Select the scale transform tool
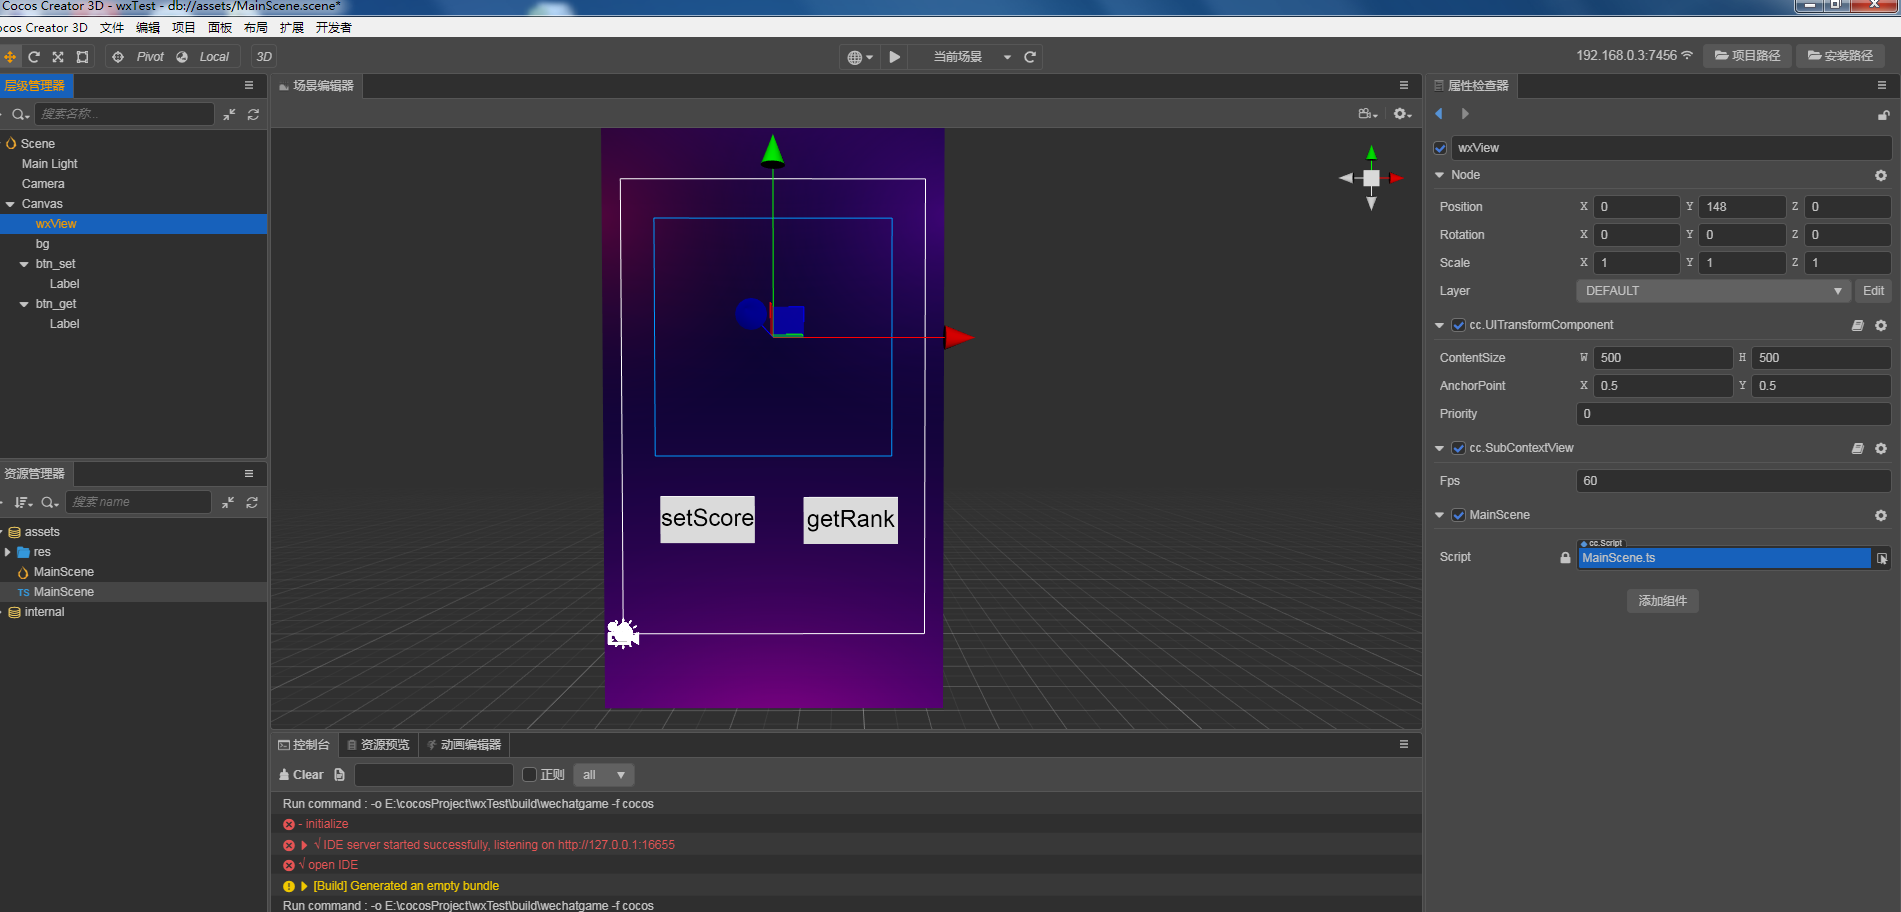 [58, 57]
